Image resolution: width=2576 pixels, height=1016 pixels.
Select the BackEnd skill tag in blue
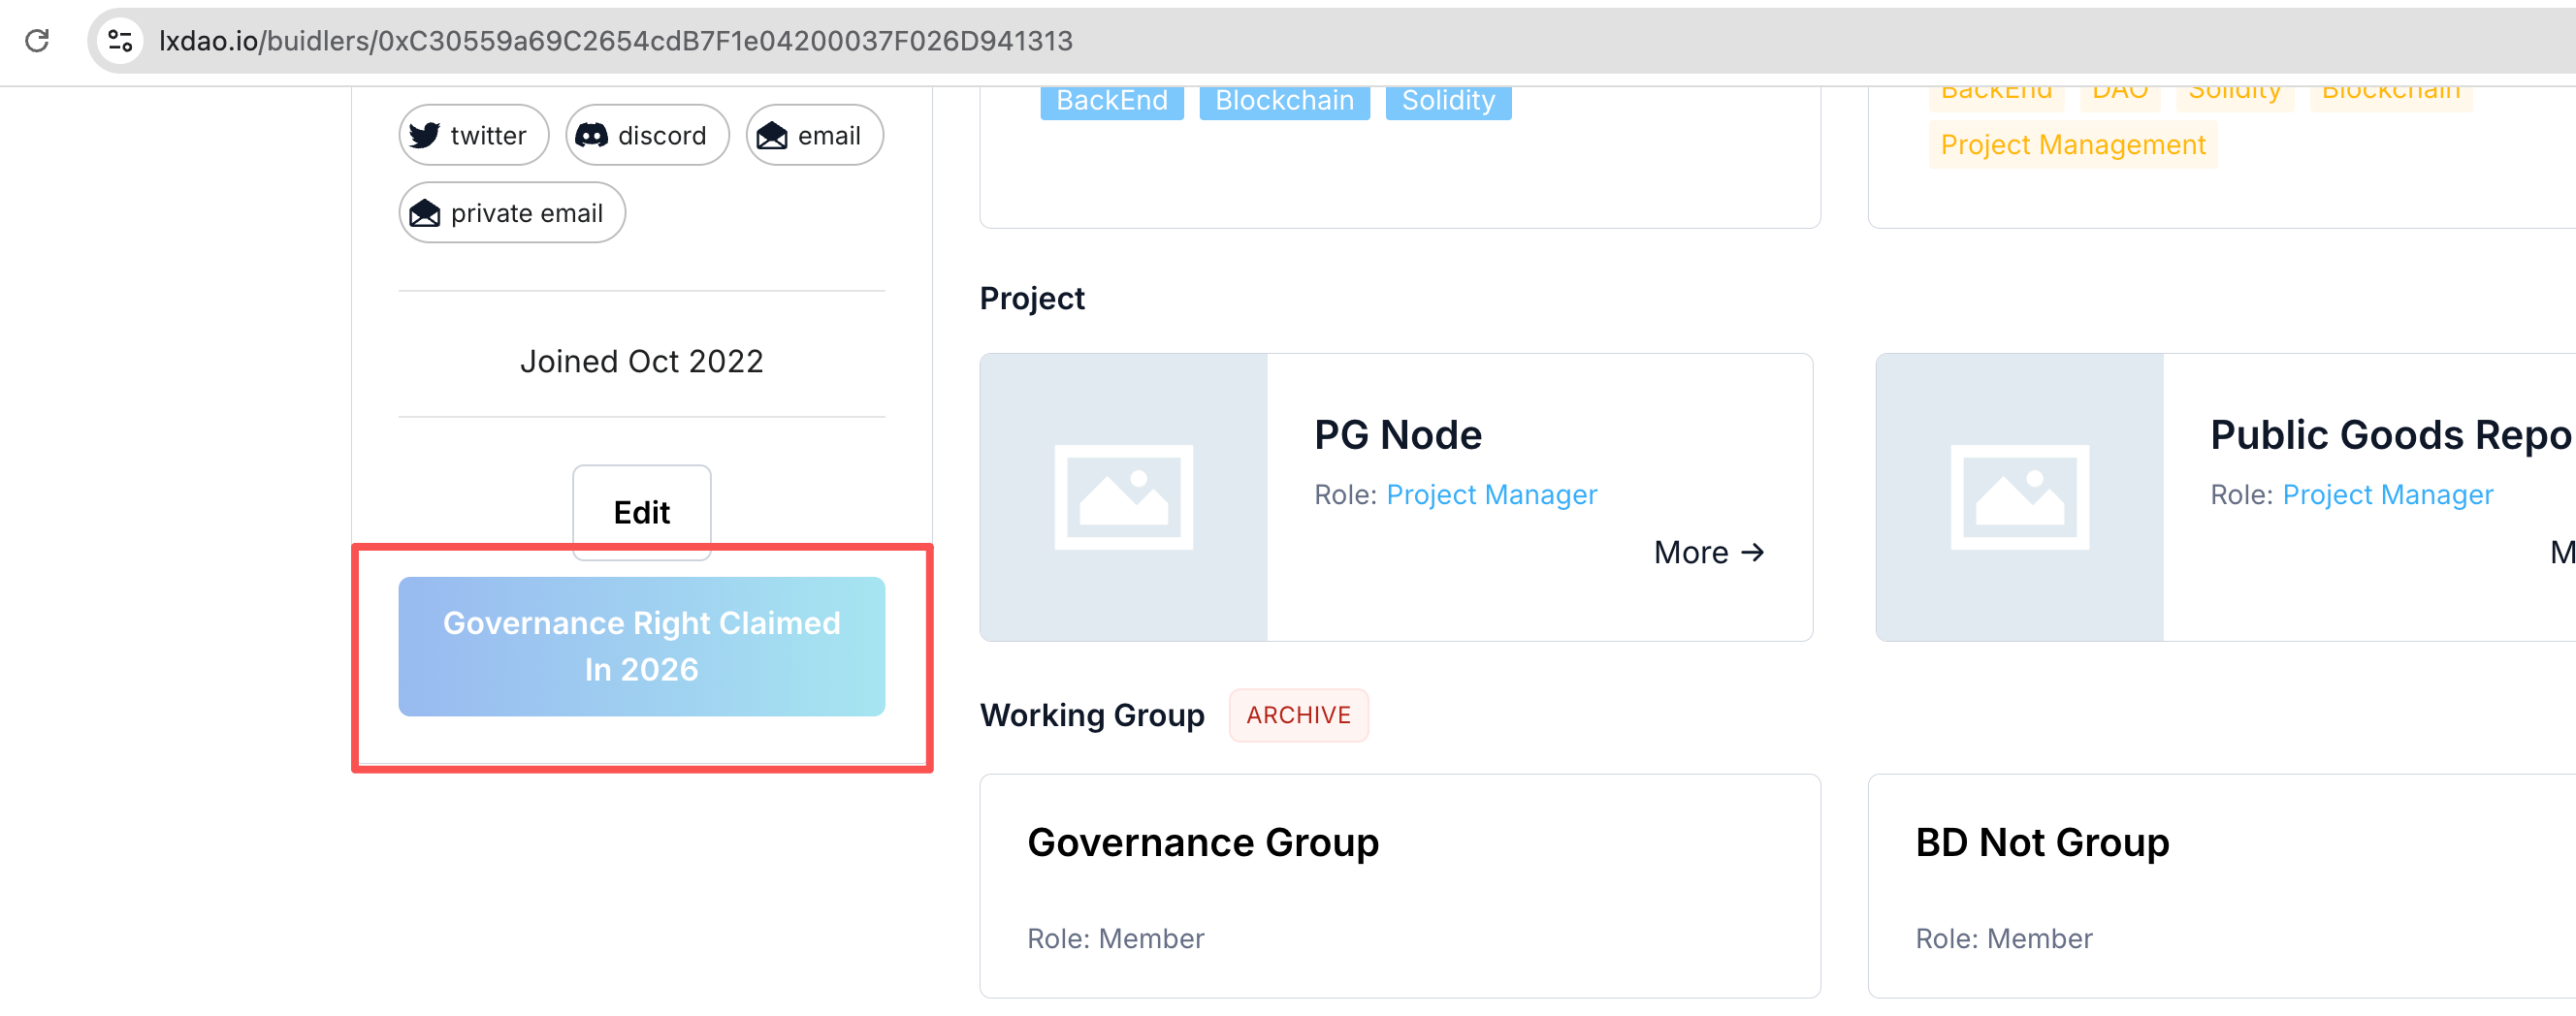click(1111, 101)
